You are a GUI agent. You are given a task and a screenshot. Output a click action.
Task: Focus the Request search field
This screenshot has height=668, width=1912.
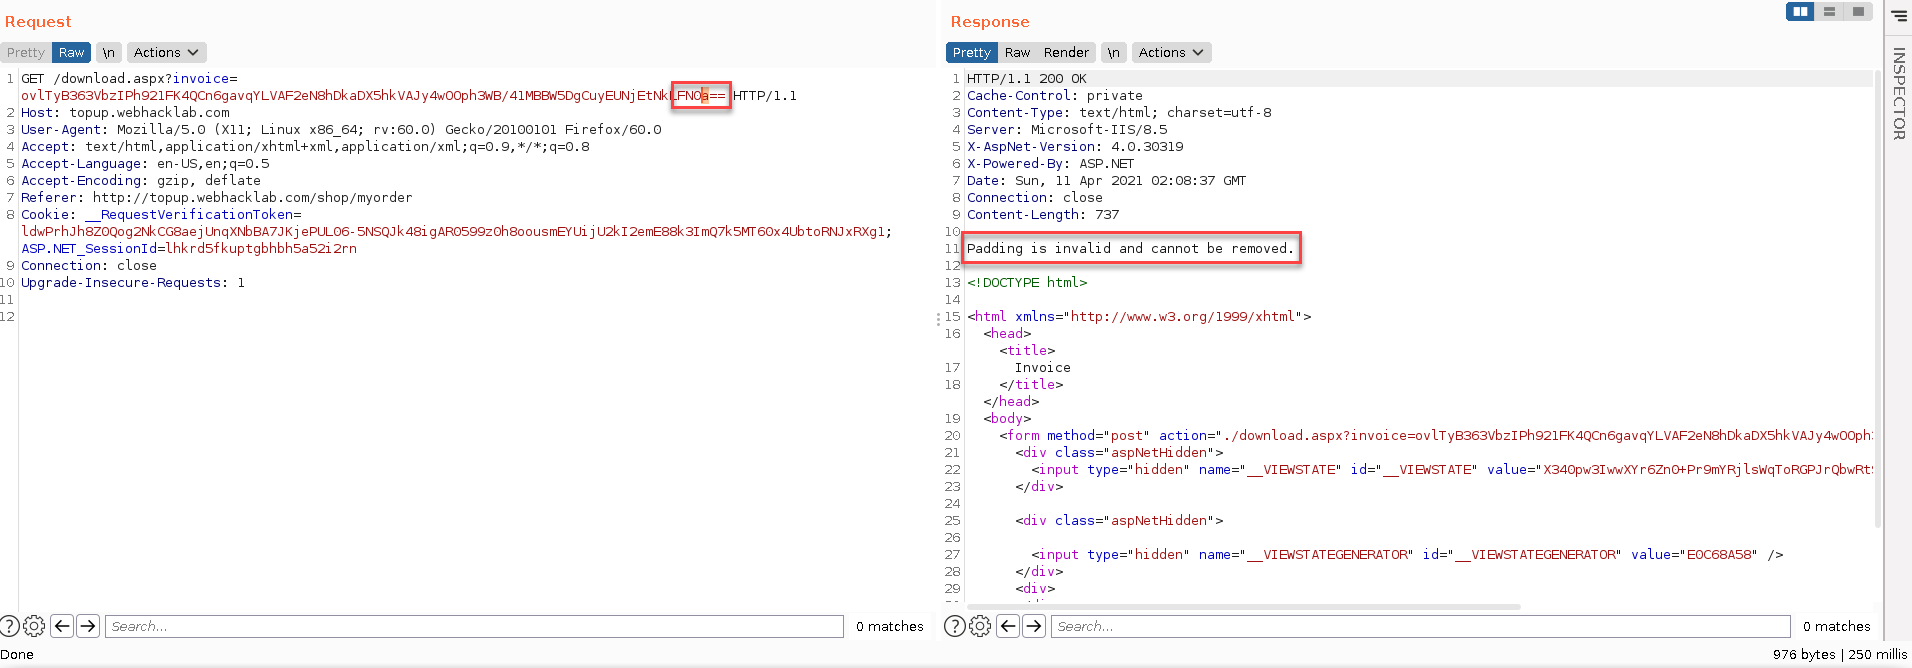click(474, 626)
